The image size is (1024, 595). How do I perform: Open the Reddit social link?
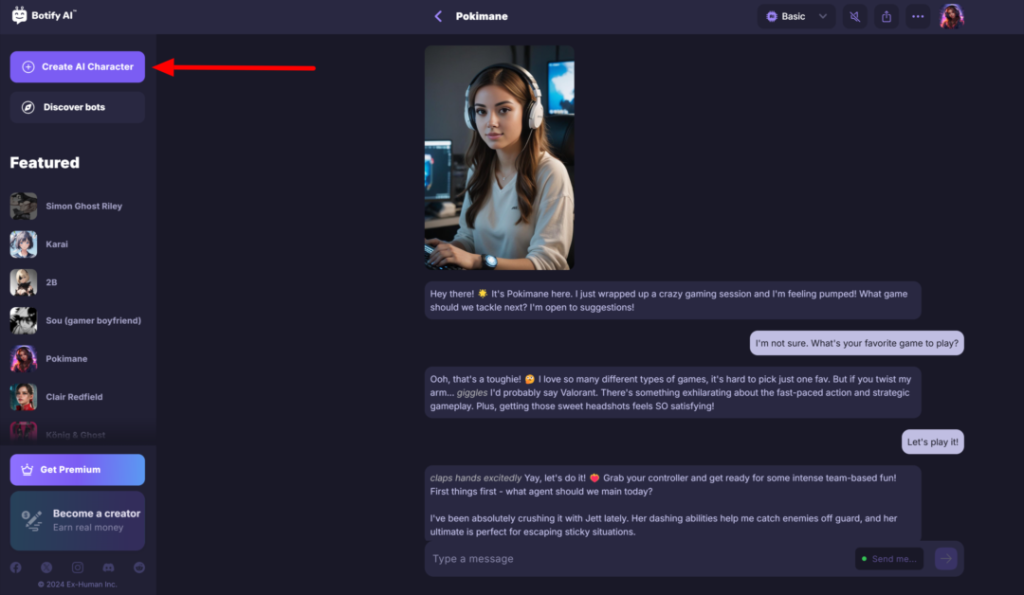pos(139,568)
